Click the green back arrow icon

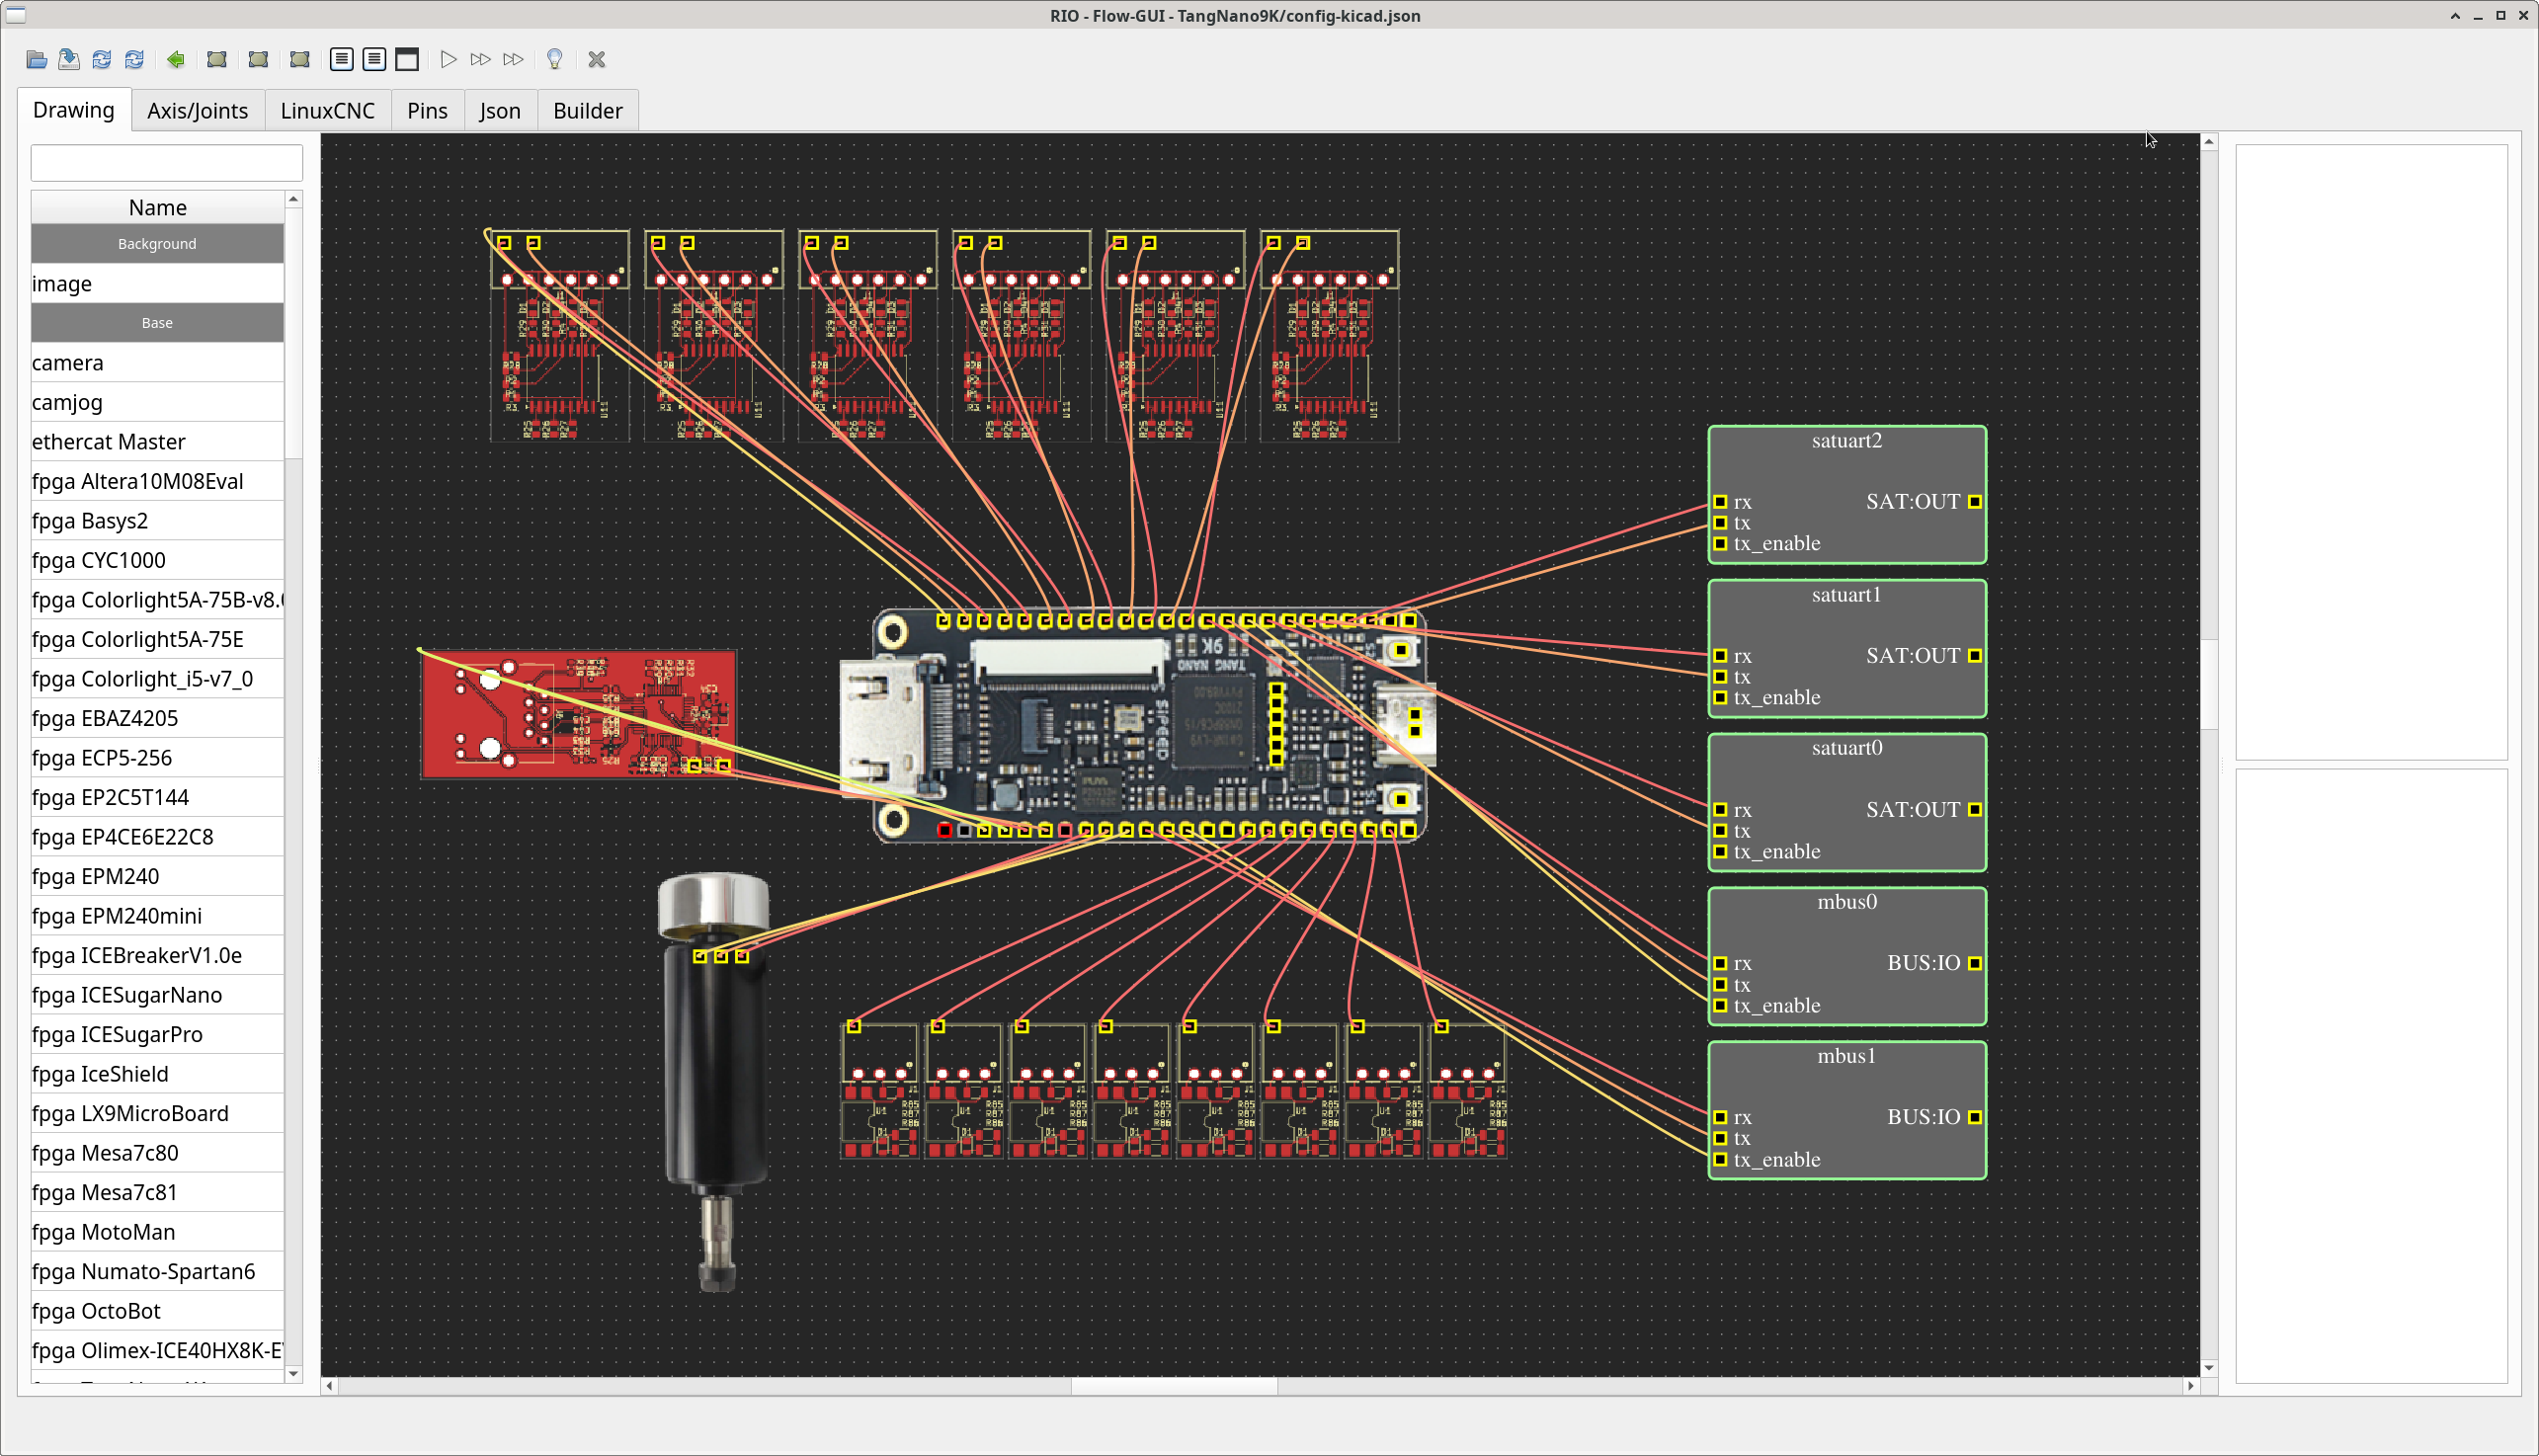pyautogui.click(x=176, y=60)
